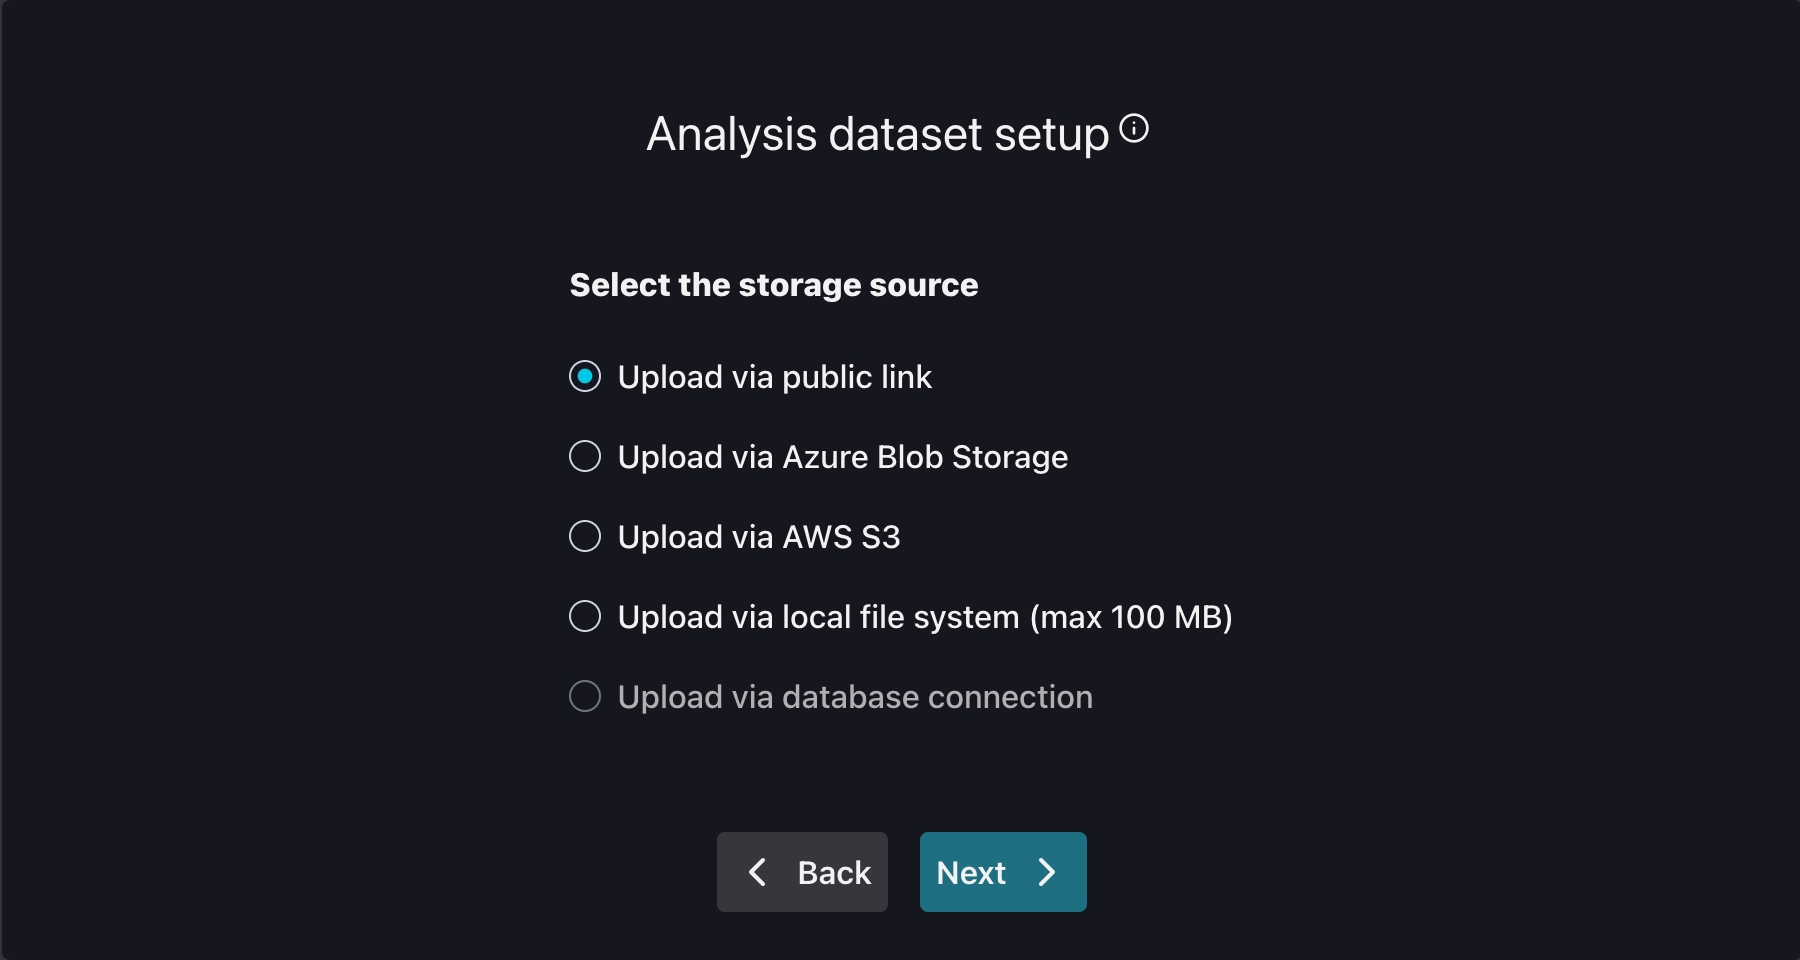
Task: Click the 'Analysis dataset setup' title
Action: (x=877, y=134)
